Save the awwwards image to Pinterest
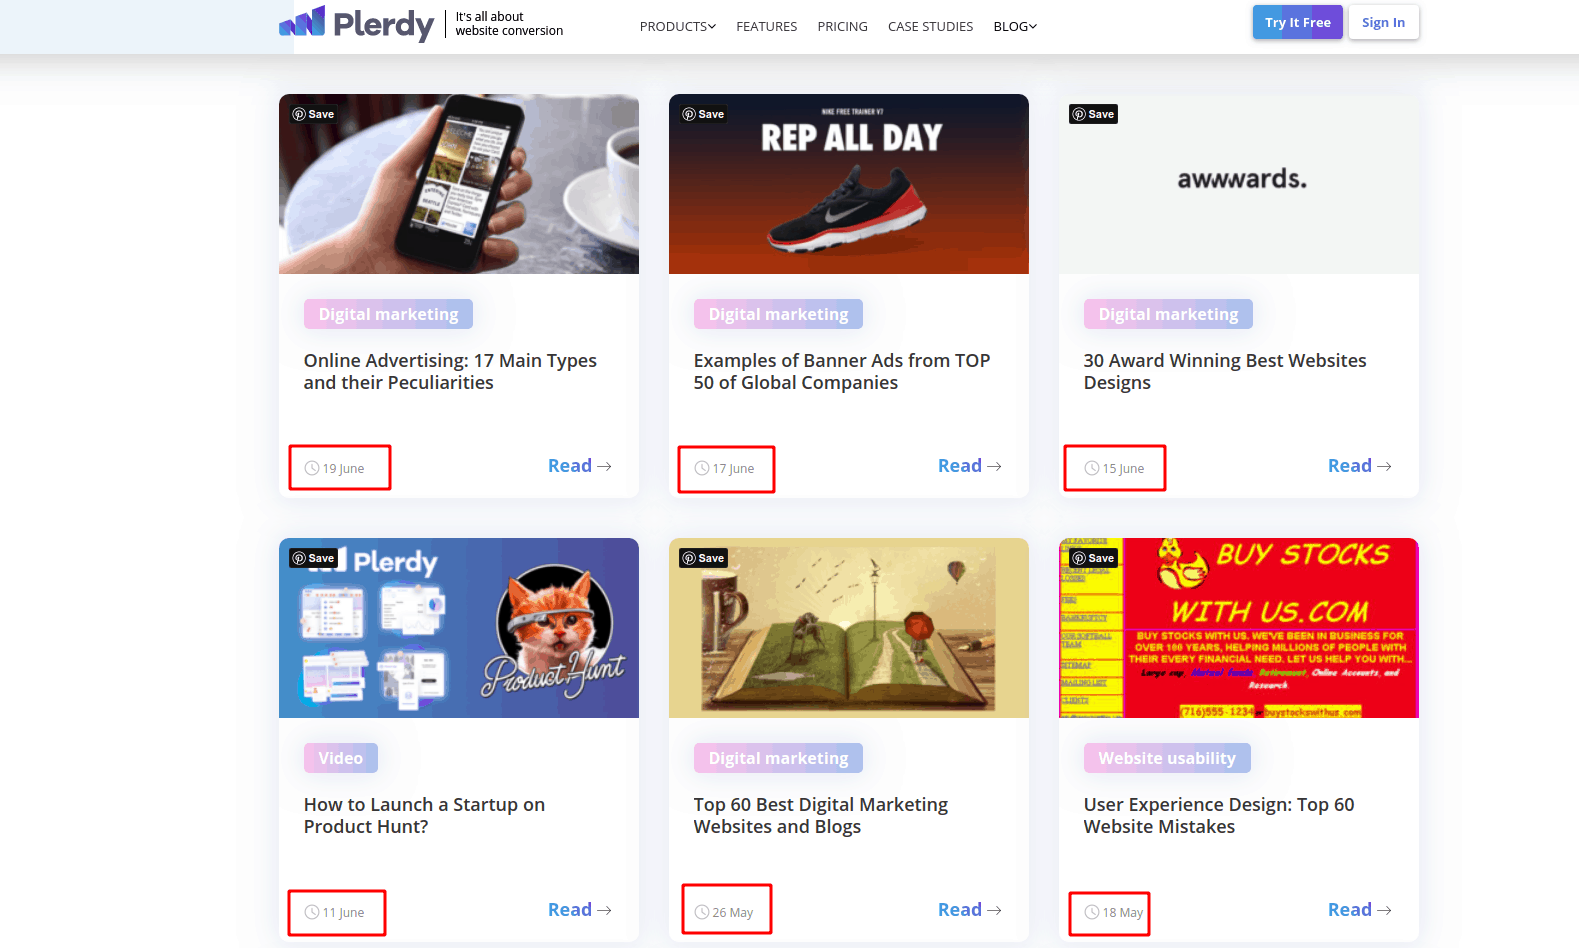The width and height of the screenshot is (1579, 948). (x=1093, y=114)
